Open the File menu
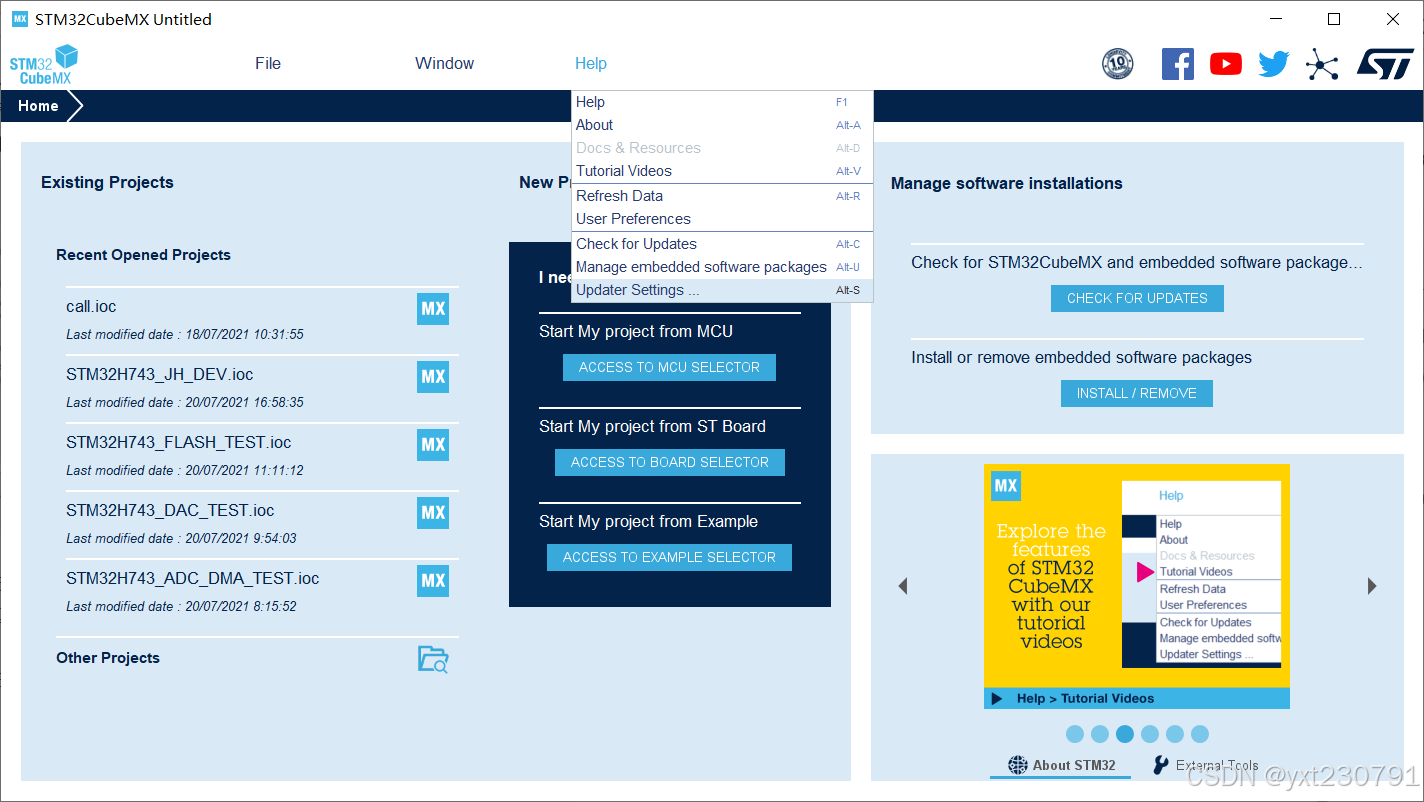This screenshot has height=802, width=1424. click(x=268, y=63)
